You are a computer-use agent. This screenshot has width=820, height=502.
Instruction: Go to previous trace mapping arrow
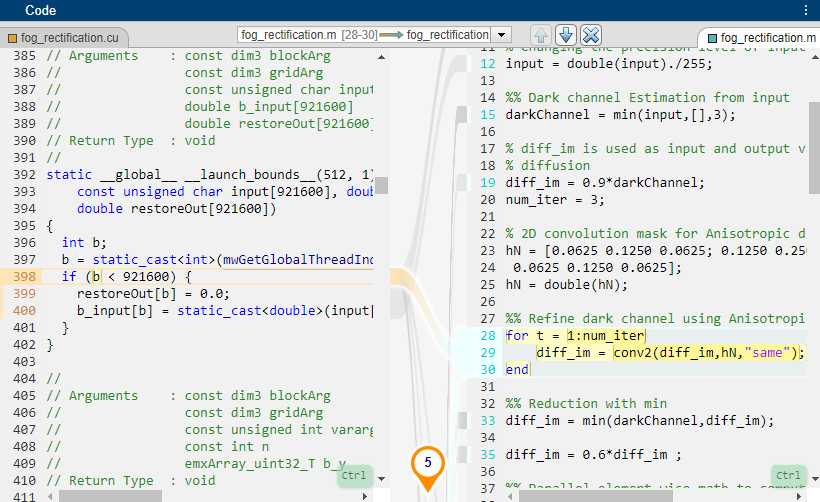[x=541, y=35]
